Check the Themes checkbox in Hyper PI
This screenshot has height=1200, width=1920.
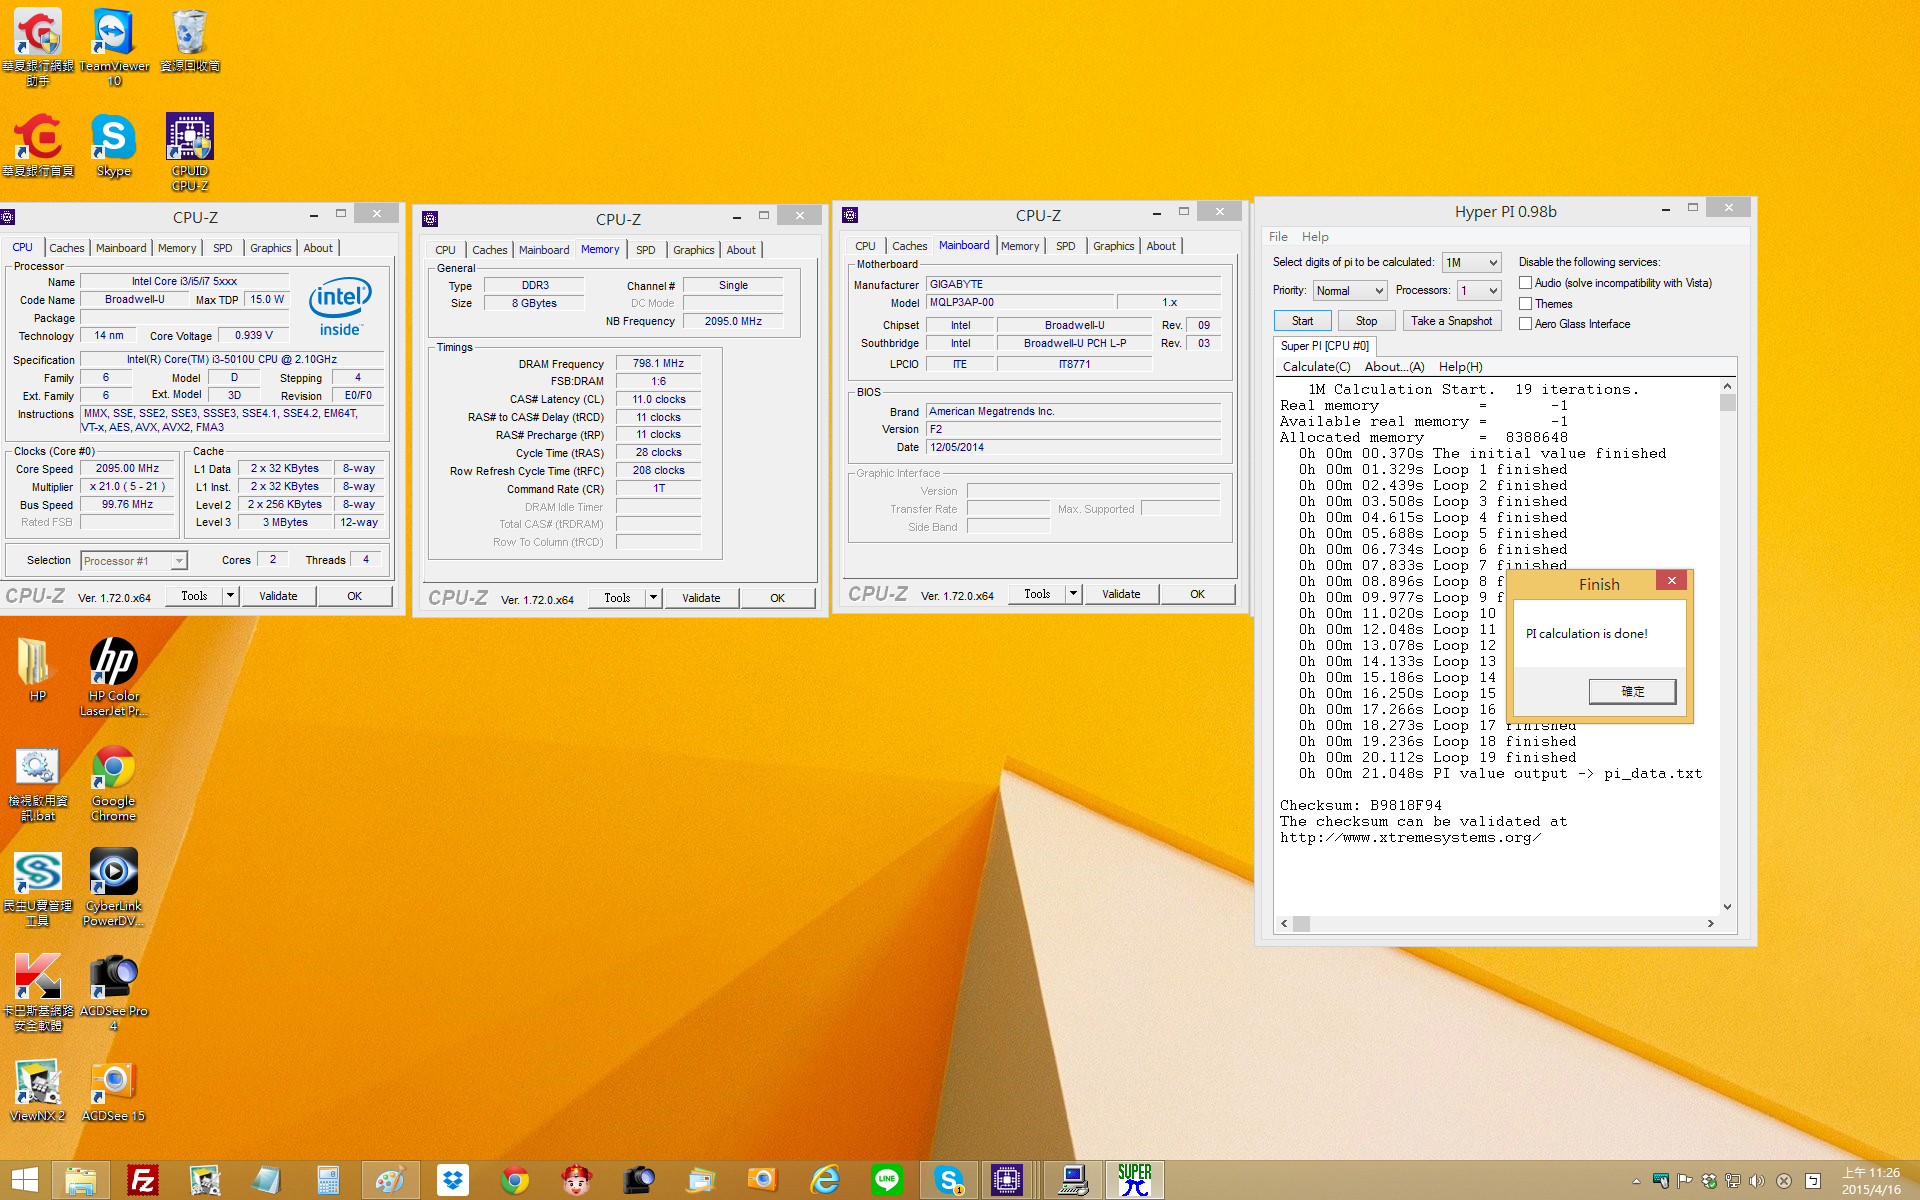tap(1526, 304)
